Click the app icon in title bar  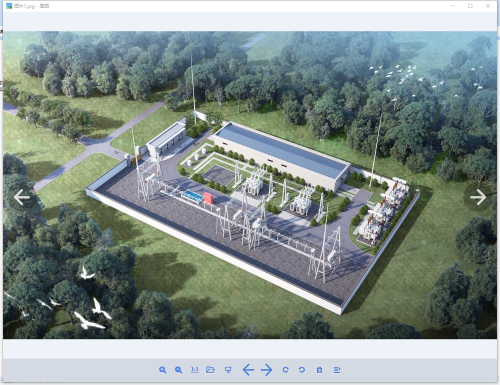point(9,6)
